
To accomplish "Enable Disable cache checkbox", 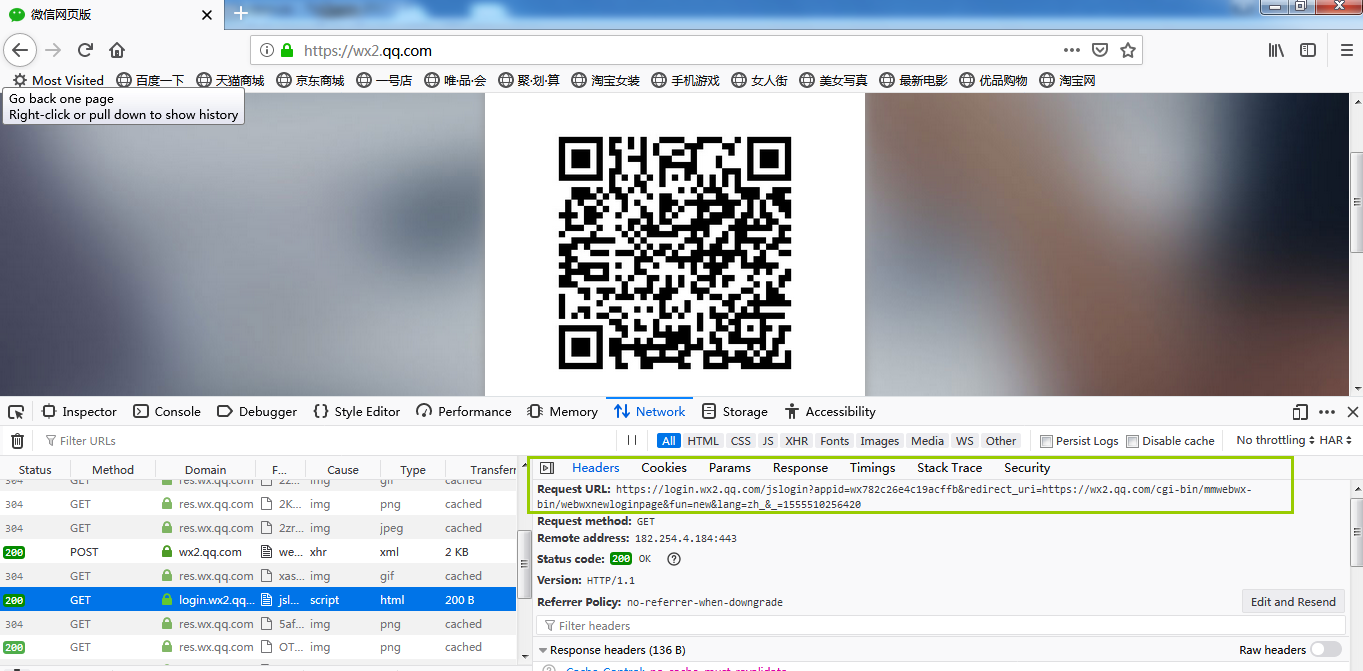I will pos(1133,441).
